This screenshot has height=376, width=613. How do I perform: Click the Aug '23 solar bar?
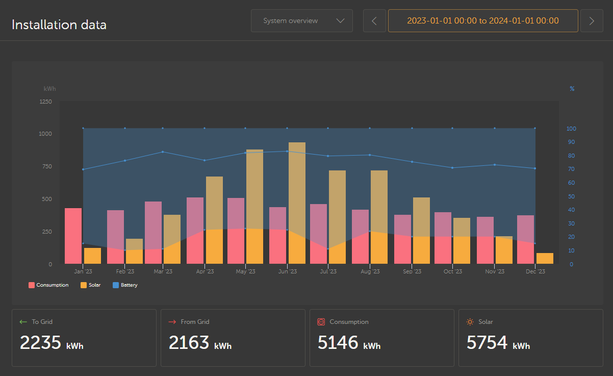tap(379, 217)
